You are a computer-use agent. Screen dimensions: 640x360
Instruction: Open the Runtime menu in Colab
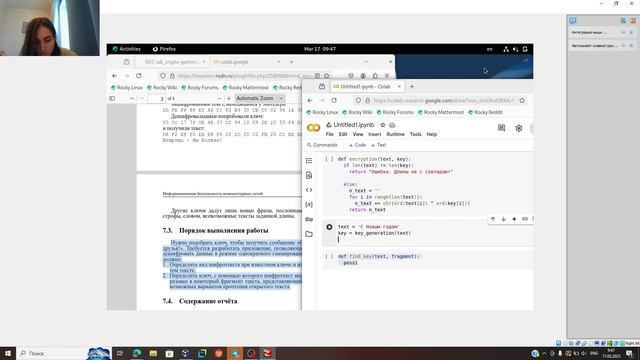click(395, 134)
